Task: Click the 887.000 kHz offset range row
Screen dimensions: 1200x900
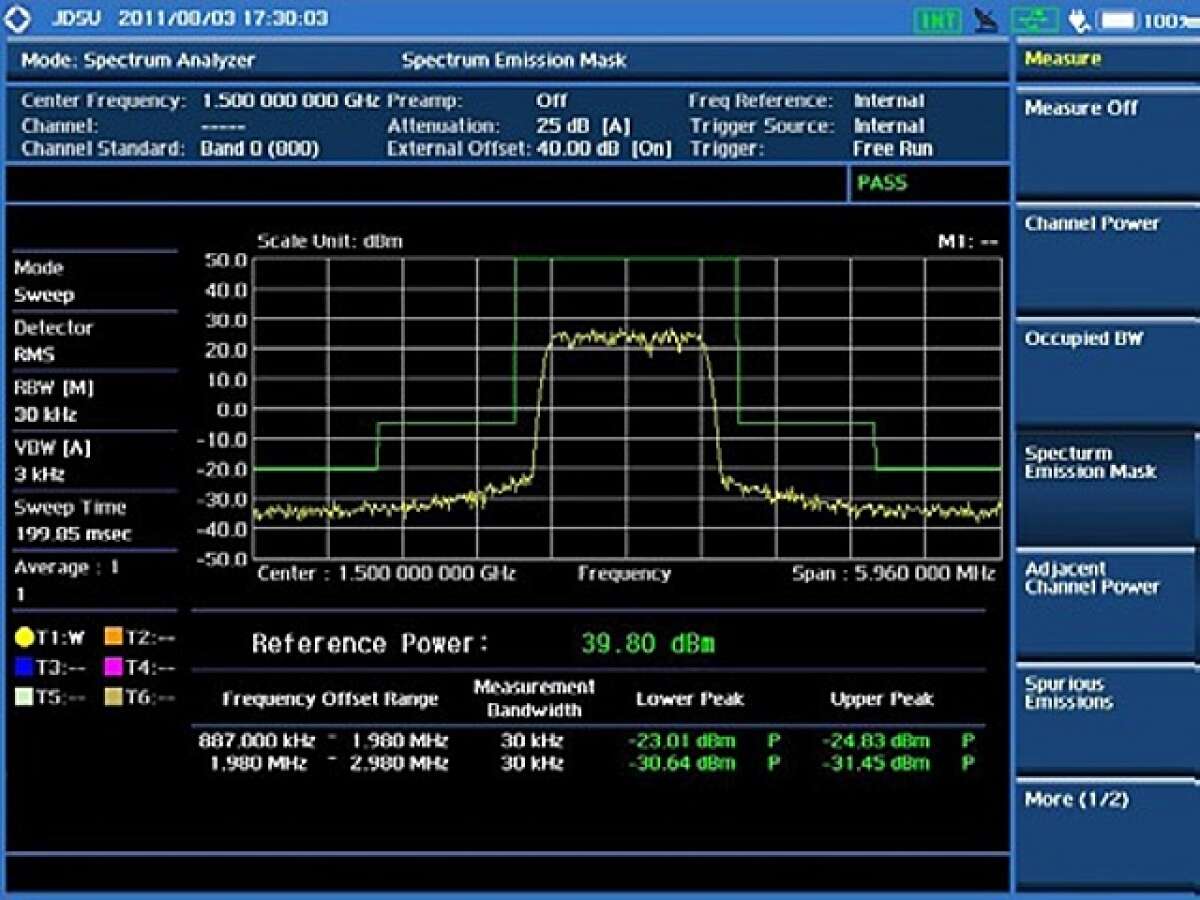Action: (x=586, y=741)
